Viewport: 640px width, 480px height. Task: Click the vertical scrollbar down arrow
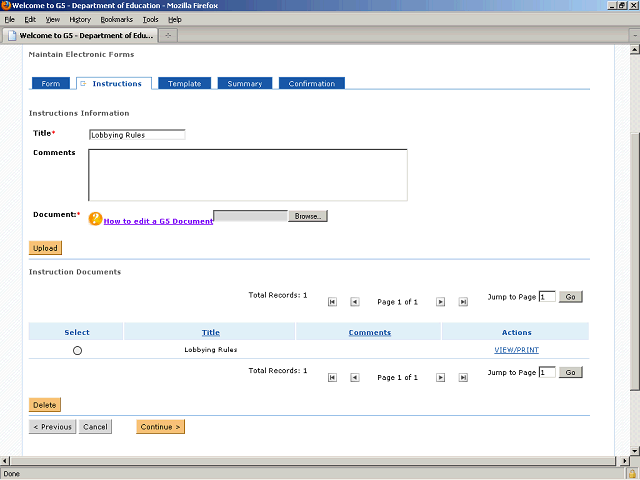635,451
